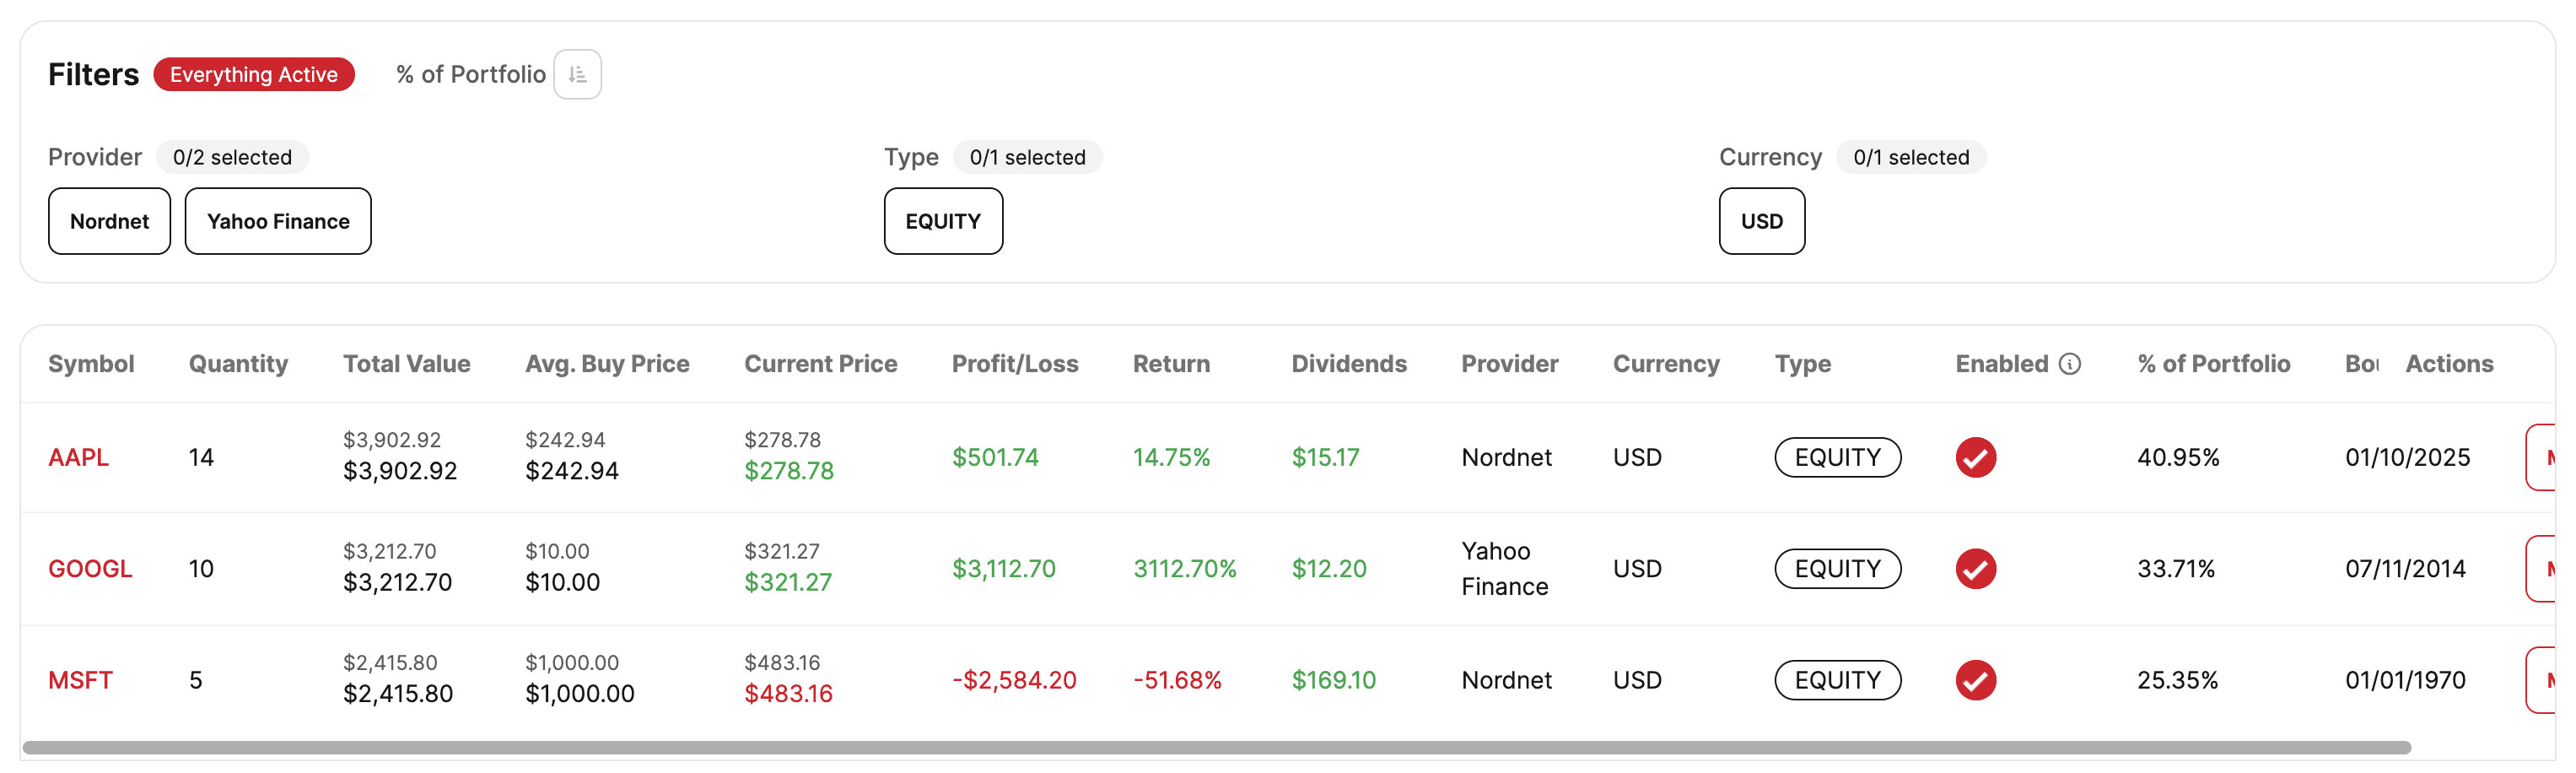Sort by Total Value column header

[406, 364]
